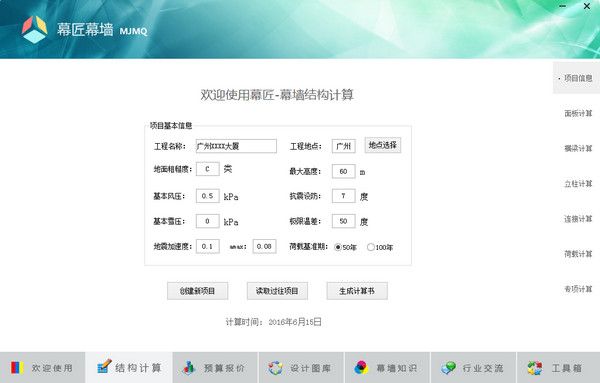Click the 读取过往项目 button
Screen dimensions: 600x383
coord(277,291)
